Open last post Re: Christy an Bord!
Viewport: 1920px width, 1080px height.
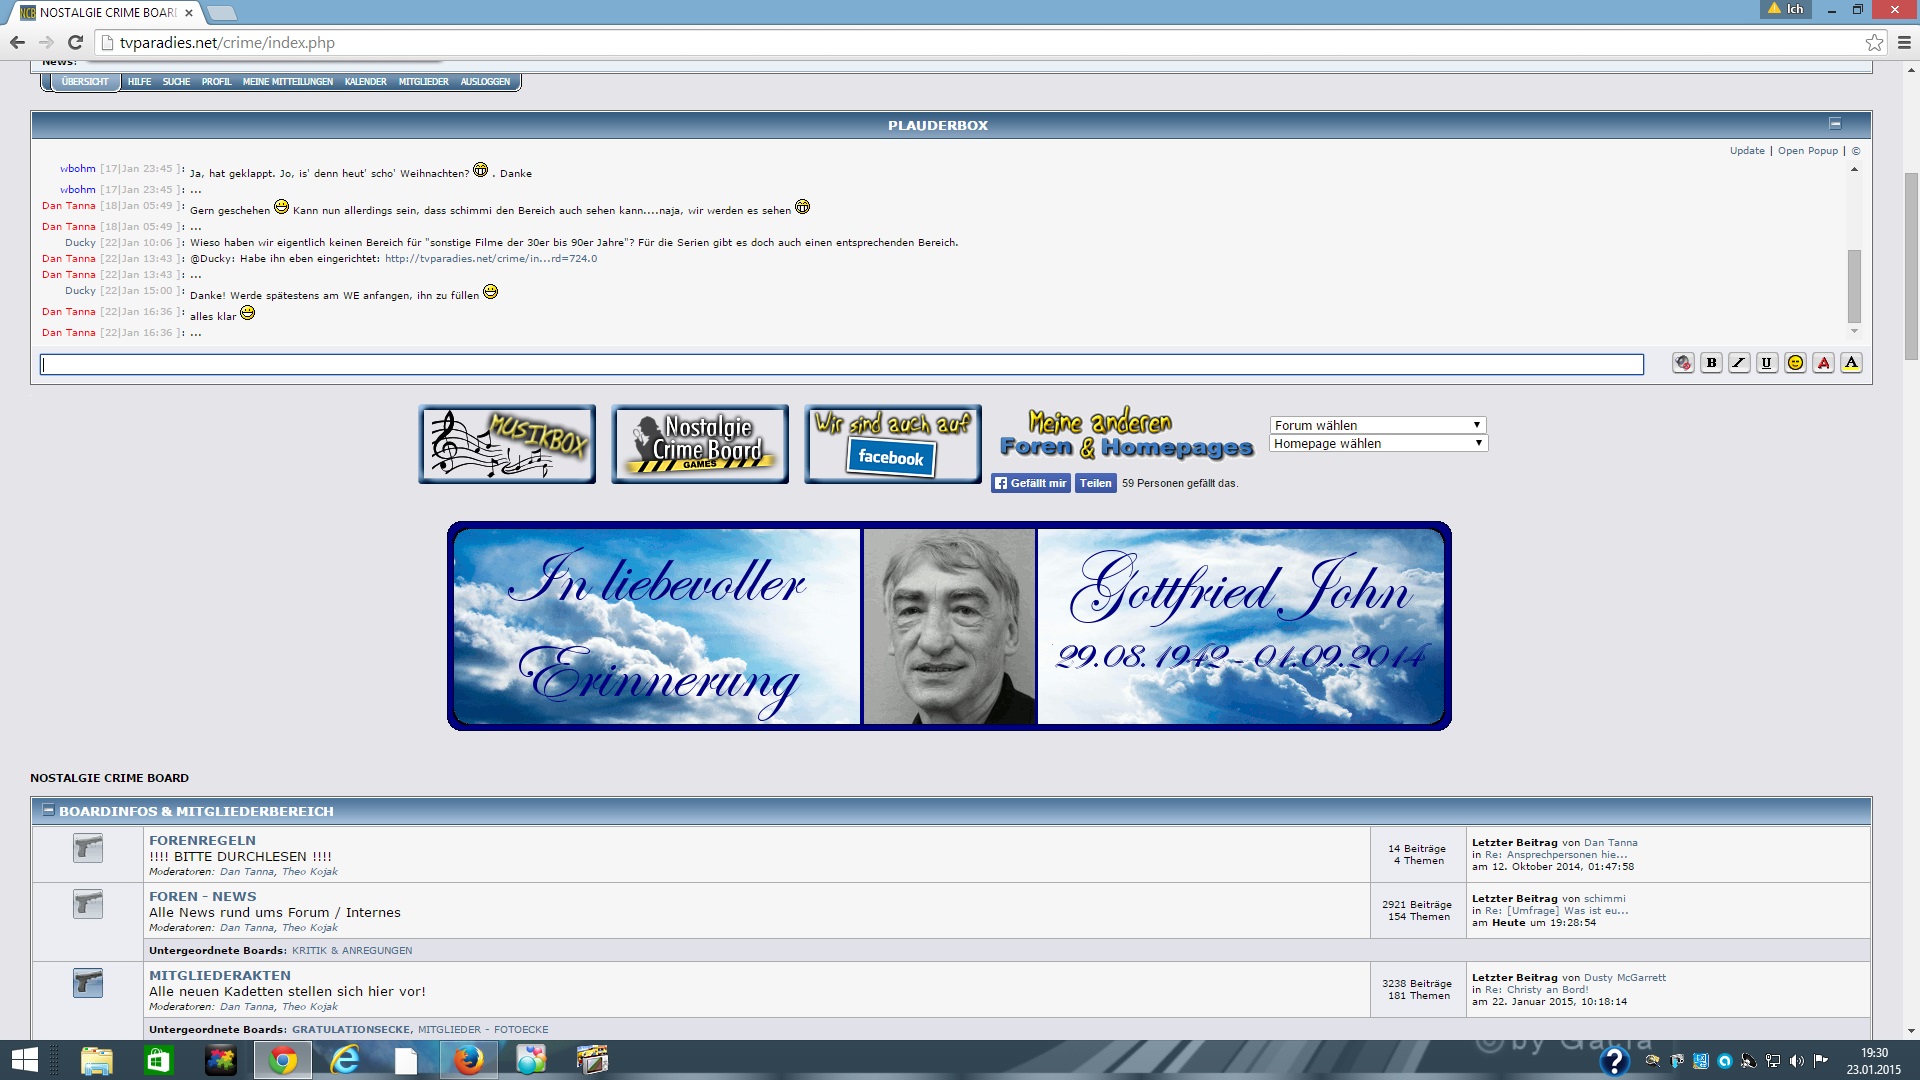1536,989
